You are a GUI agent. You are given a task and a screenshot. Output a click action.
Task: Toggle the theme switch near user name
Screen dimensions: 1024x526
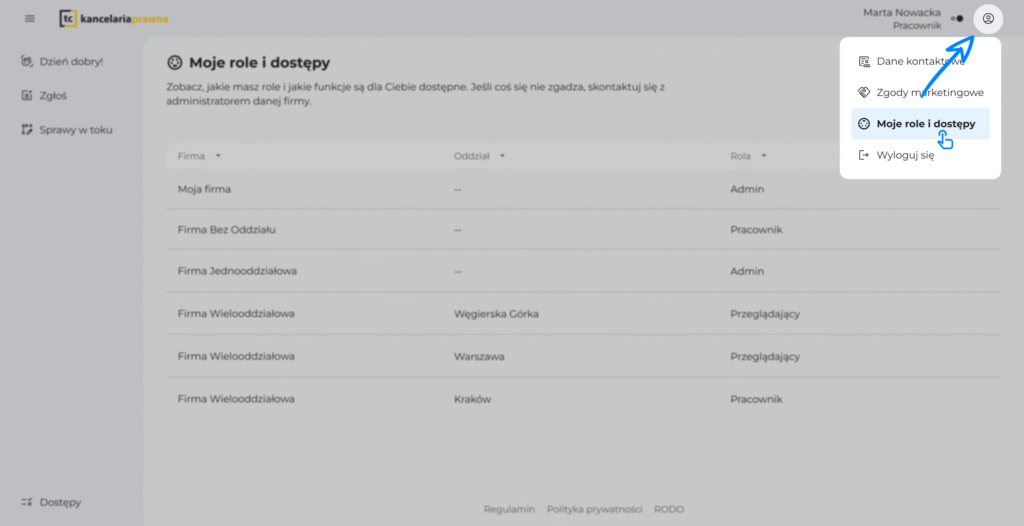tap(957, 18)
